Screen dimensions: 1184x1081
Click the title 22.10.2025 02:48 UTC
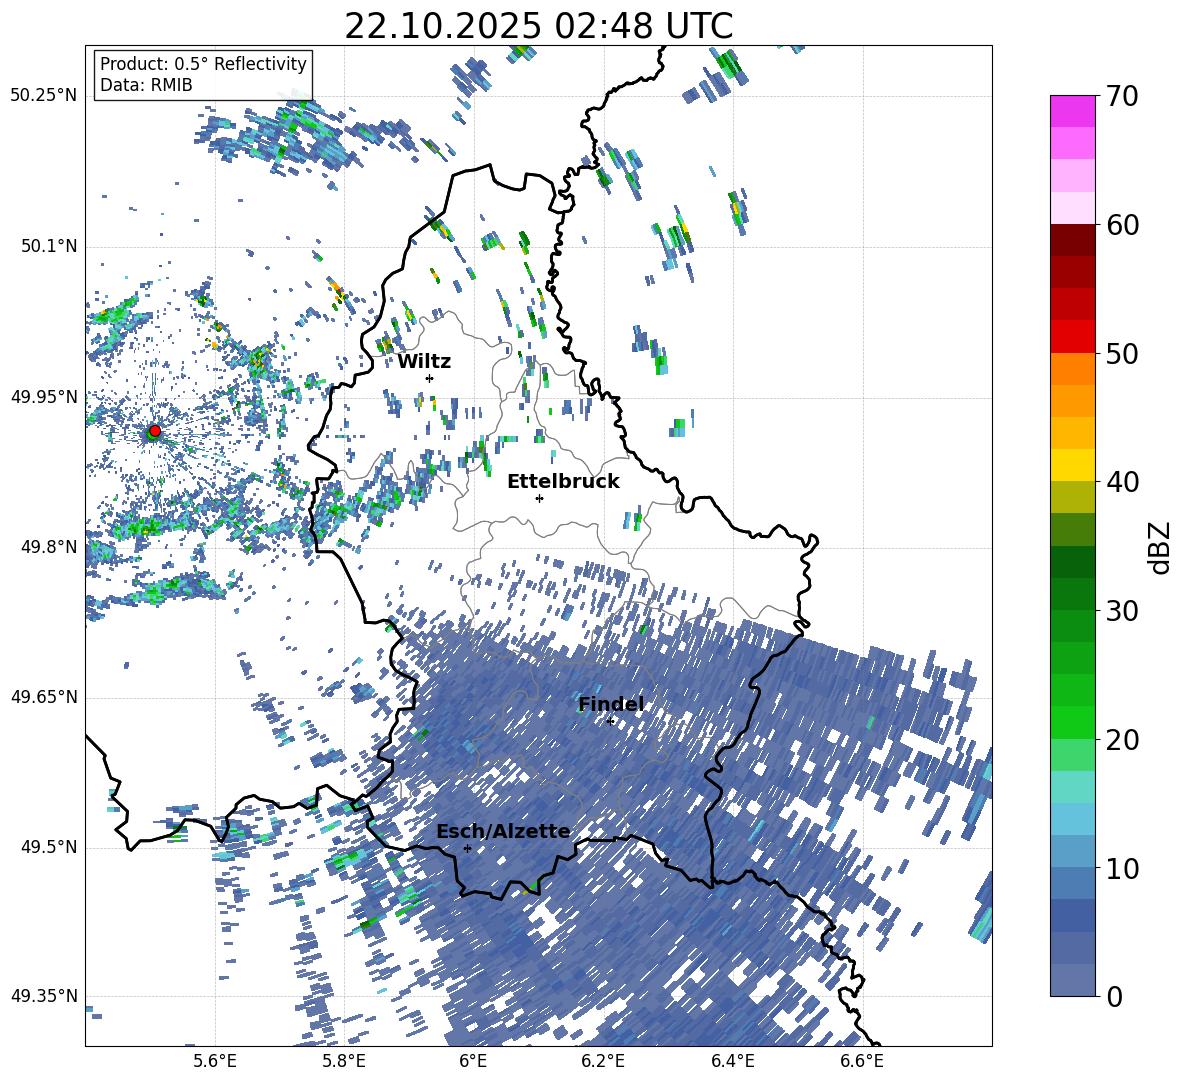pyautogui.click(x=538, y=26)
